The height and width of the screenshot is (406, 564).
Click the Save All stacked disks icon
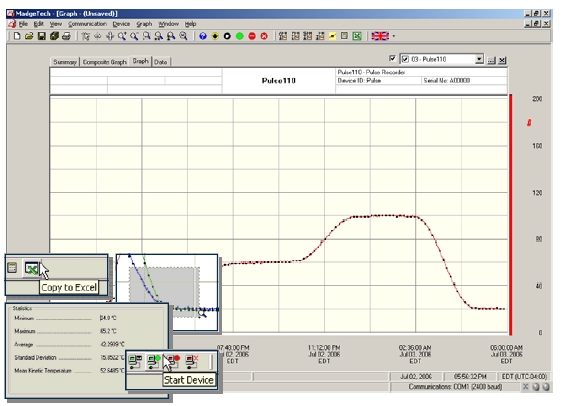pyautogui.click(x=54, y=36)
